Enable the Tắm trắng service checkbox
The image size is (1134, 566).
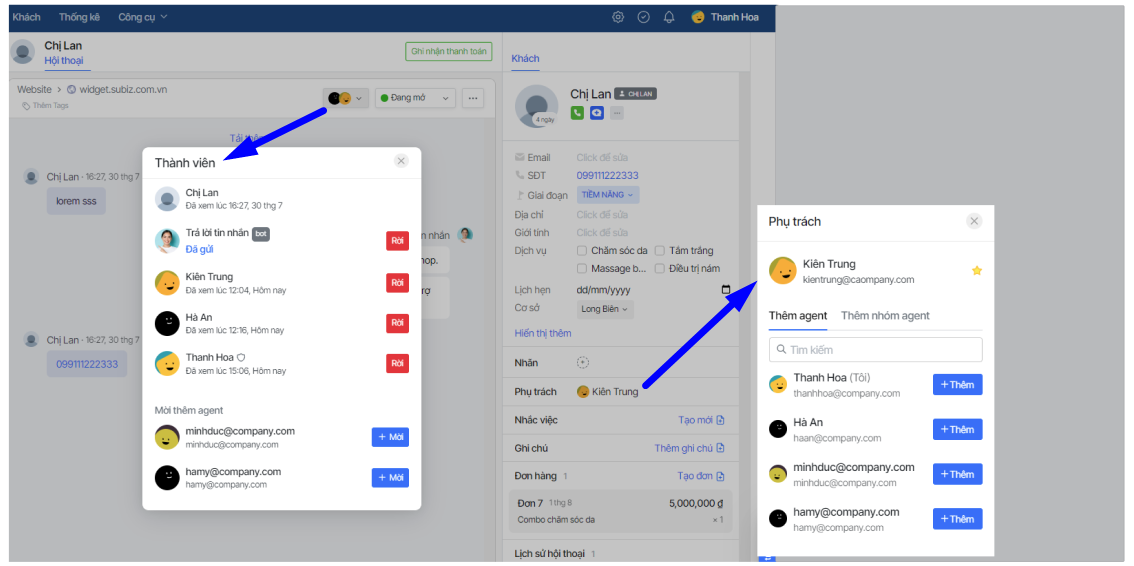click(660, 251)
